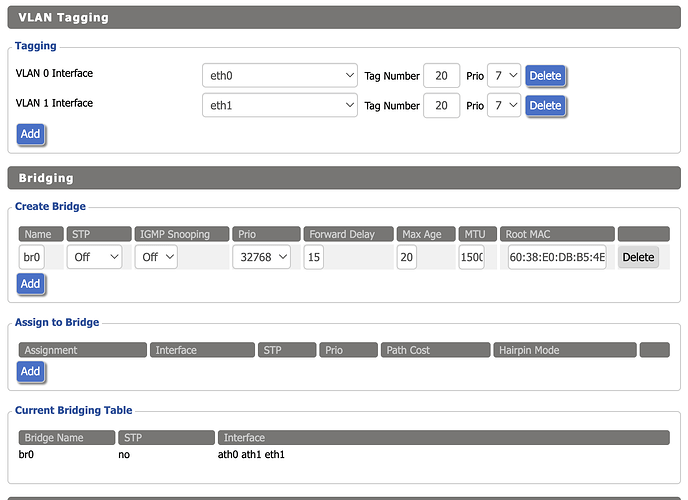Click the bridge Name field br0
The width and height of the screenshot is (688, 500).
click(x=32, y=257)
